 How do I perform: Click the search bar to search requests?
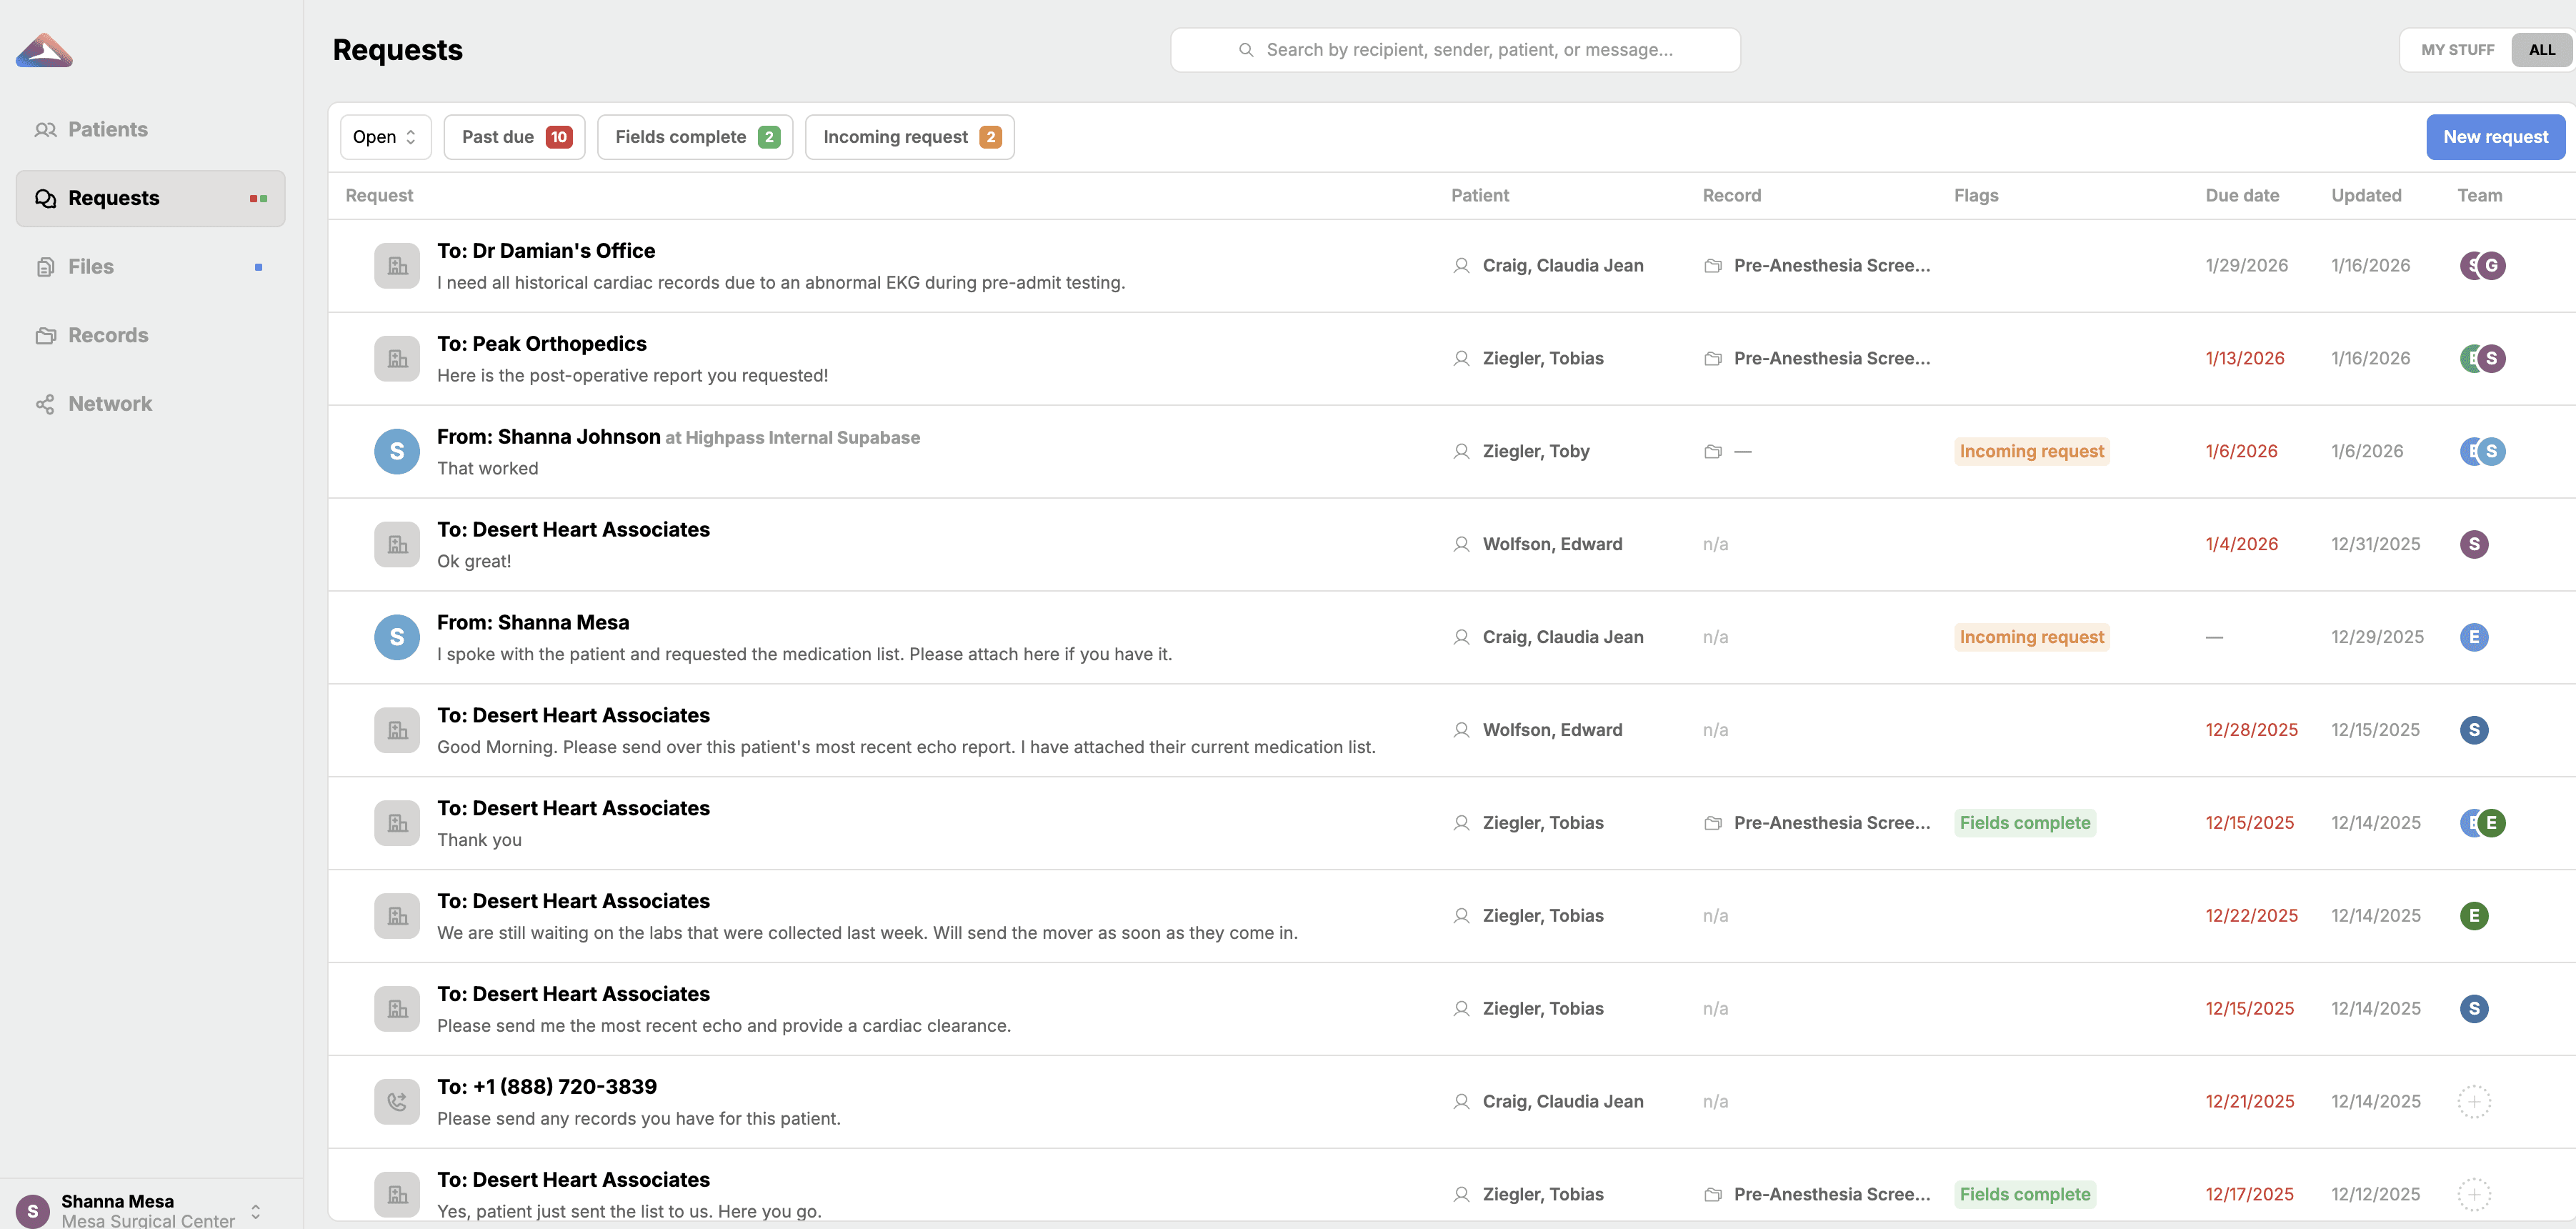[1455, 49]
